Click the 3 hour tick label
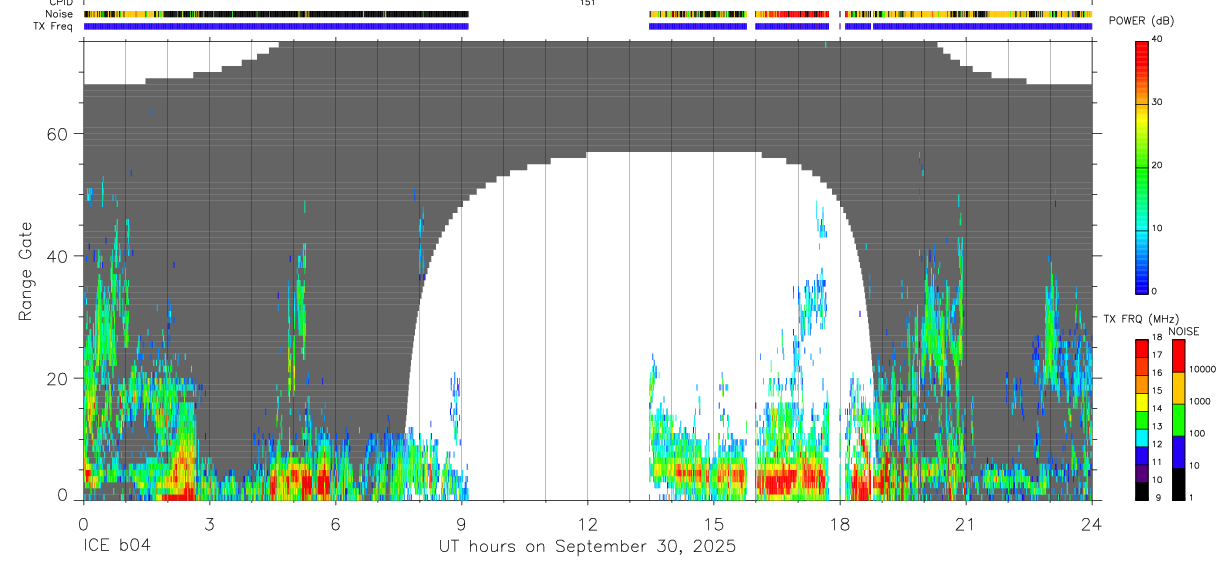 coord(209,525)
